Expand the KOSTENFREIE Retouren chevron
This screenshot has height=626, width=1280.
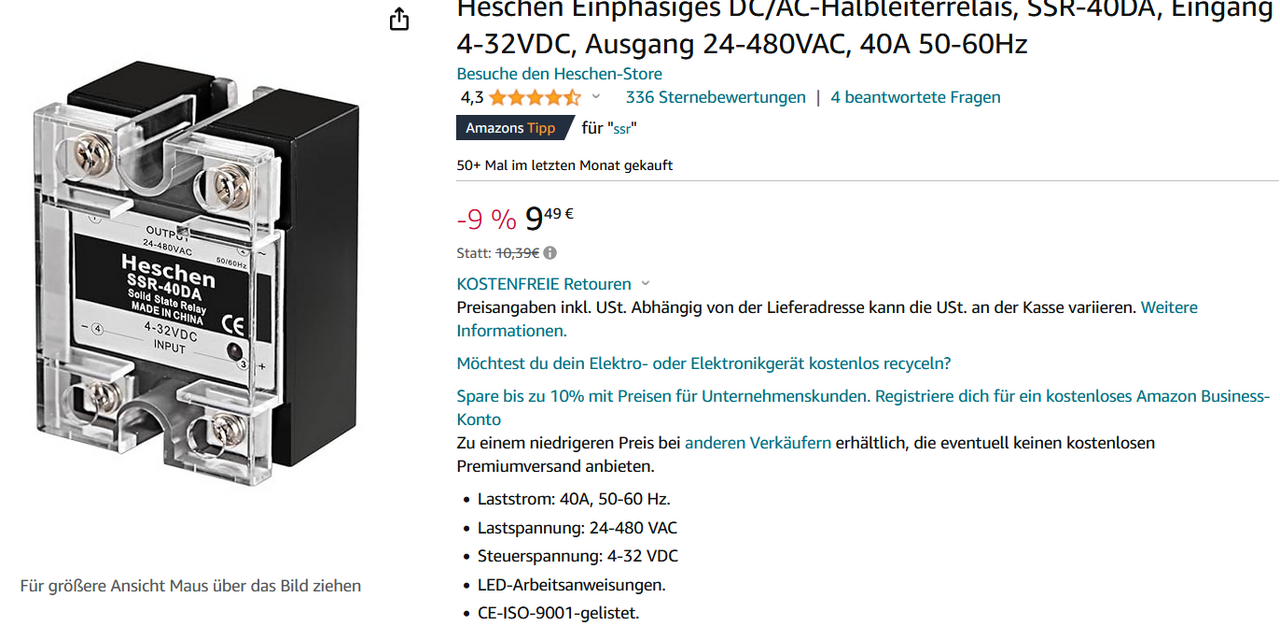(x=645, y=284)
